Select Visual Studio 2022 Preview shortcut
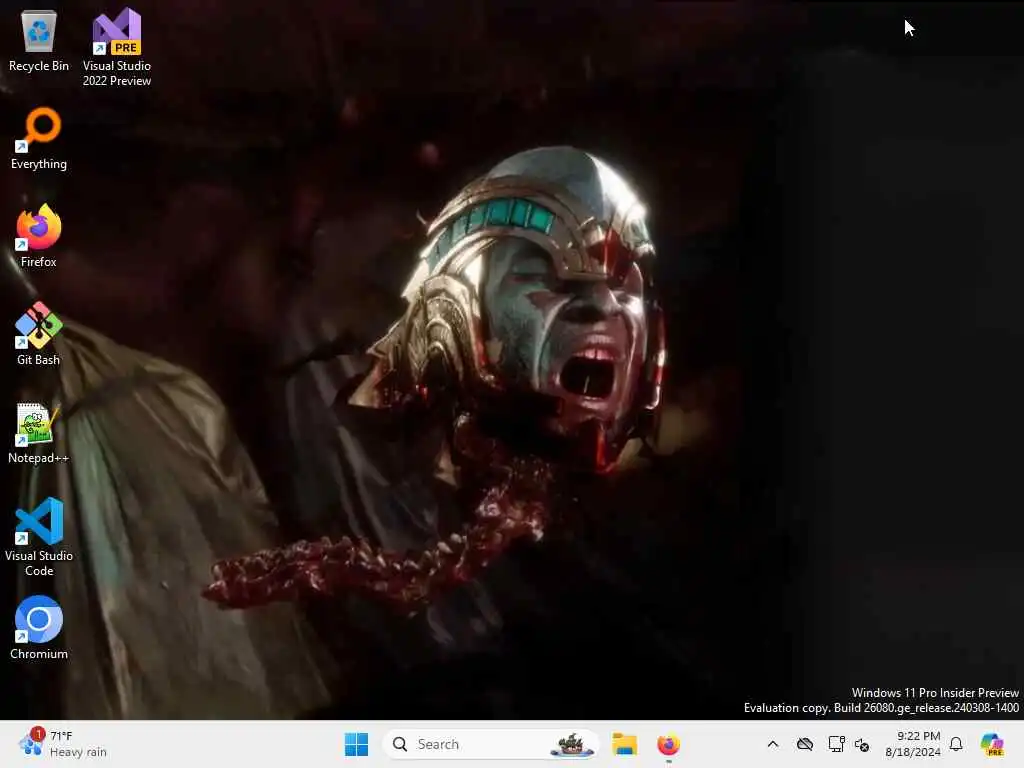1024x768 pixels. (x=117, y=48)
